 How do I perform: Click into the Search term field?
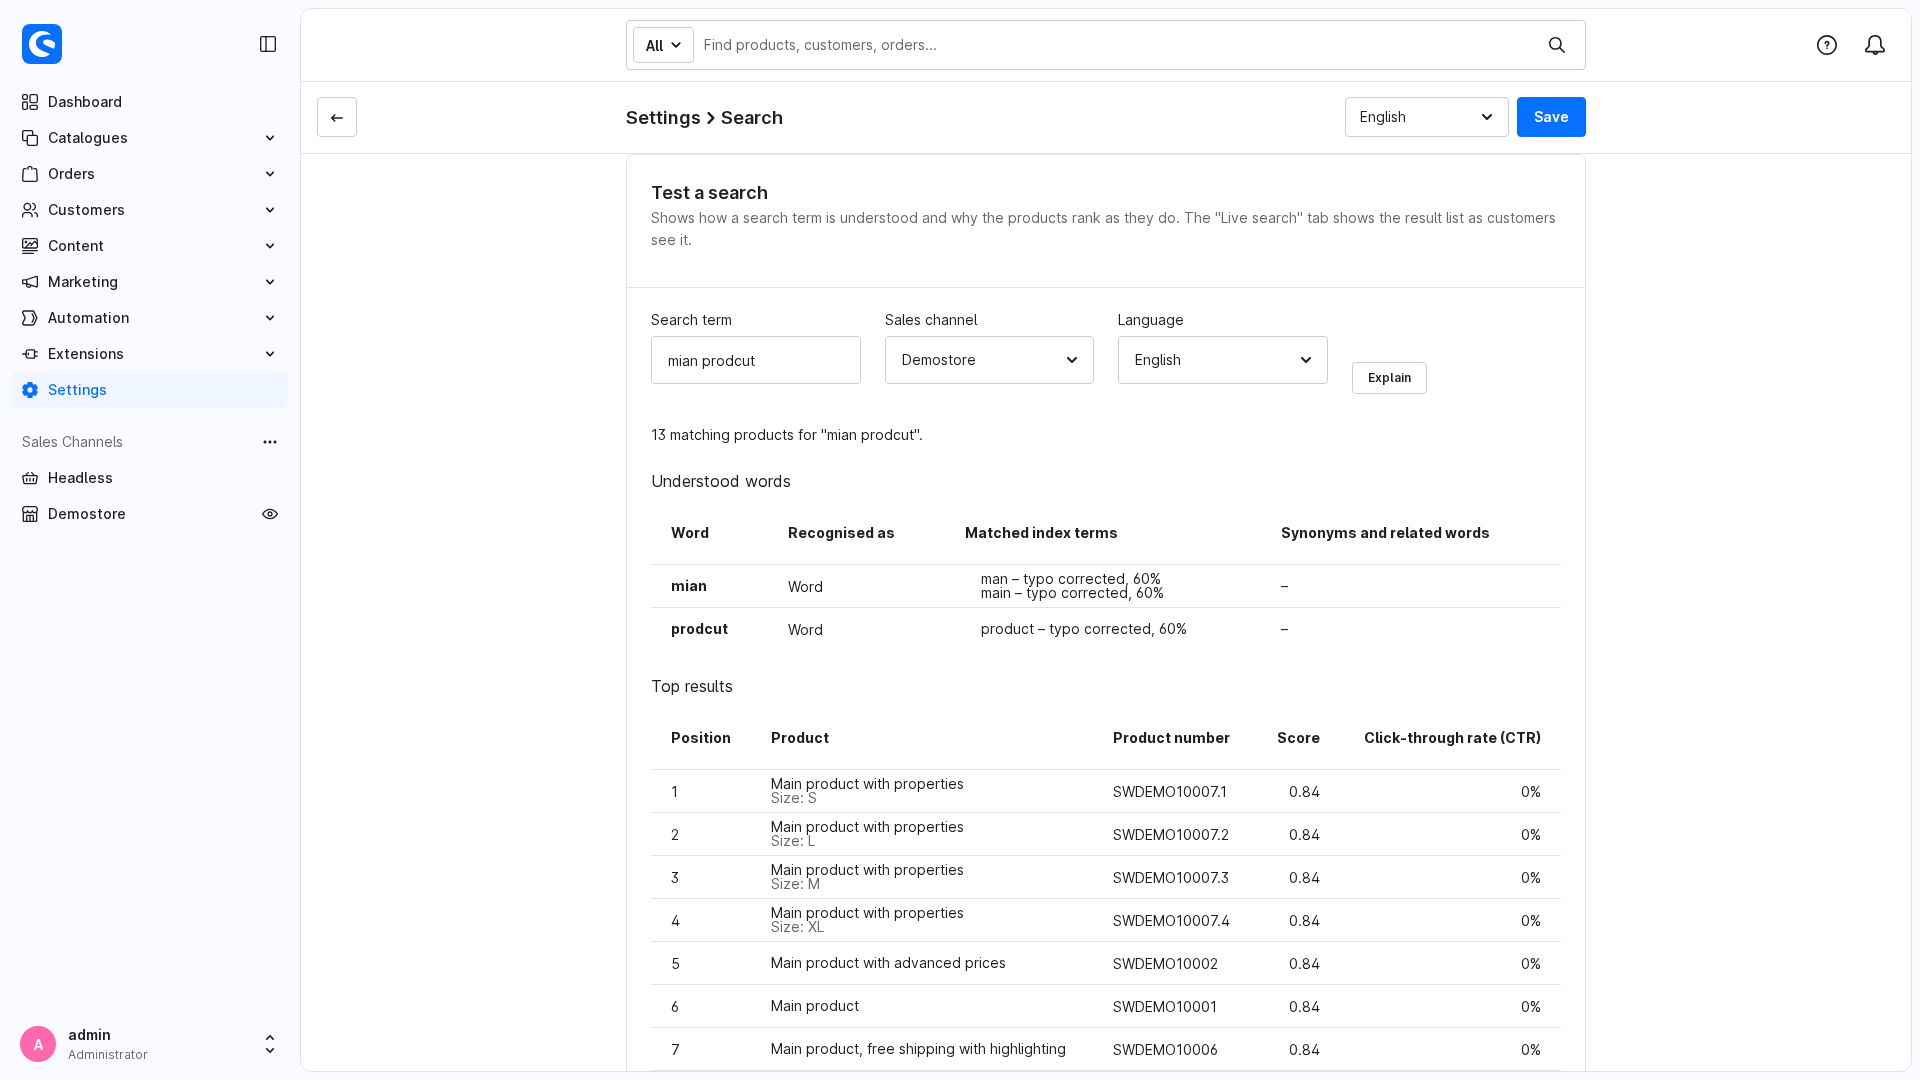[755, 360]
